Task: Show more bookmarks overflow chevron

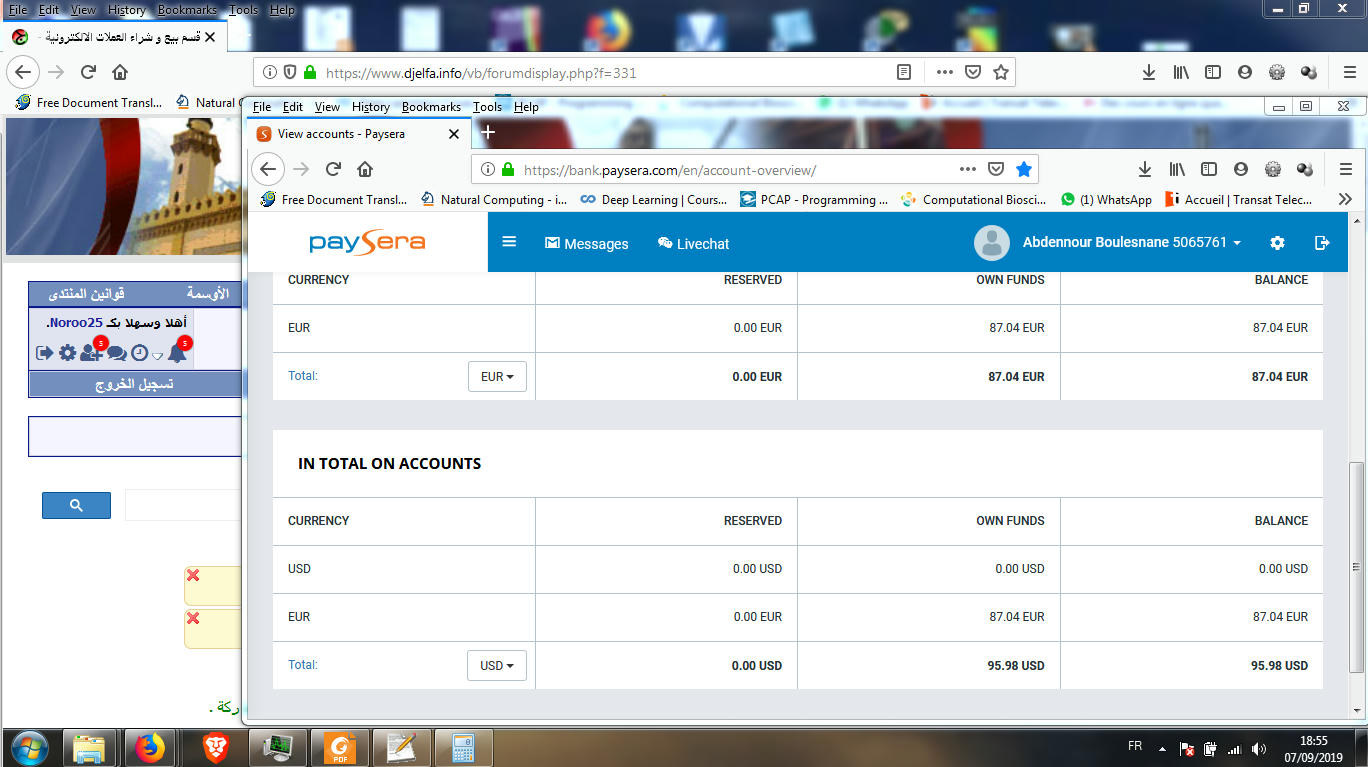Action: (1345, 199)
